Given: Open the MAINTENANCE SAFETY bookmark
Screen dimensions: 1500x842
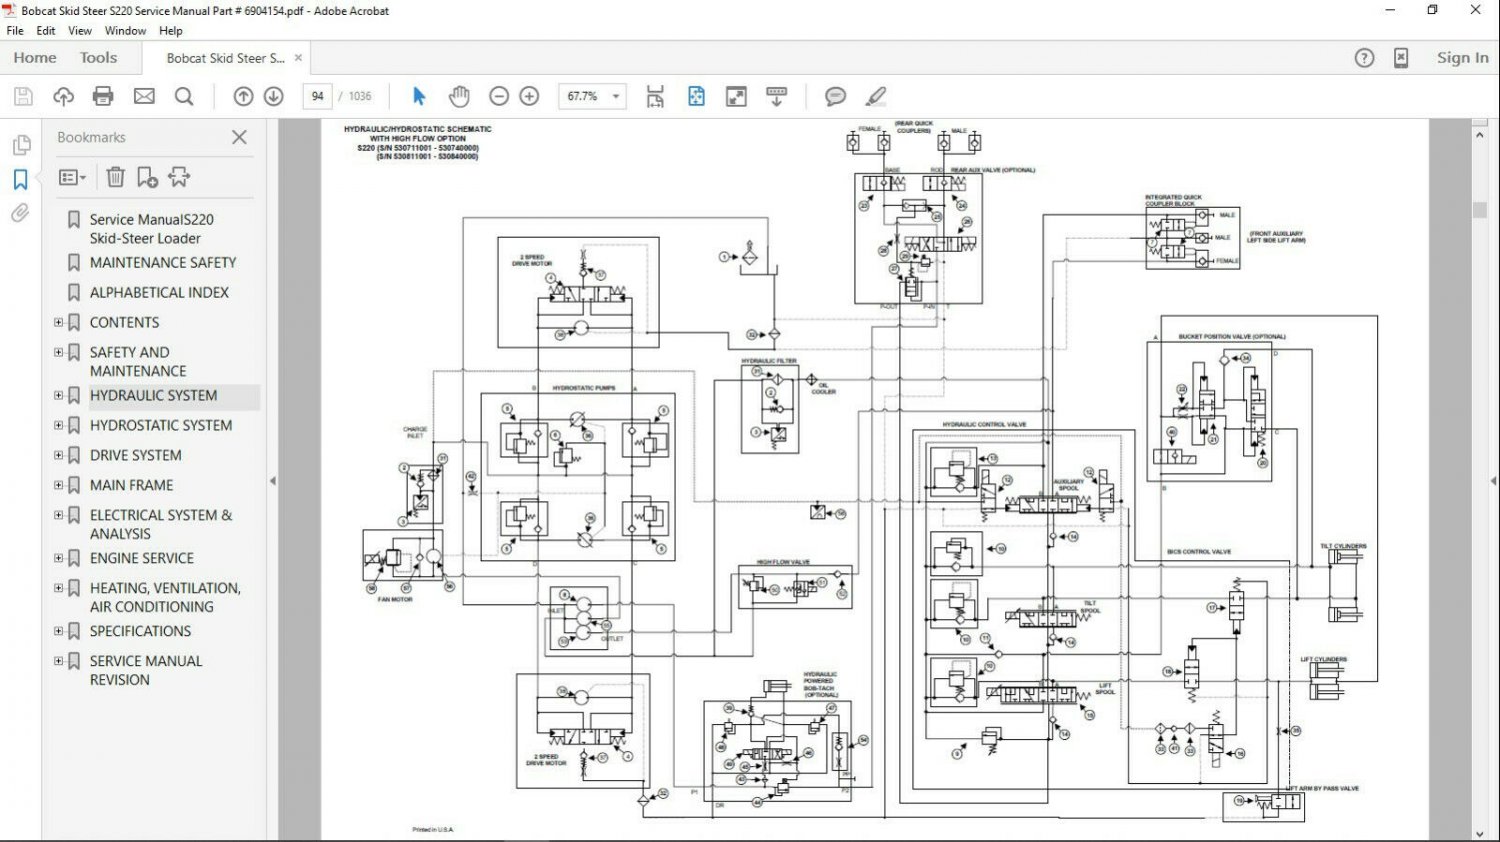Looking at the screenshot, I should 163,262.
